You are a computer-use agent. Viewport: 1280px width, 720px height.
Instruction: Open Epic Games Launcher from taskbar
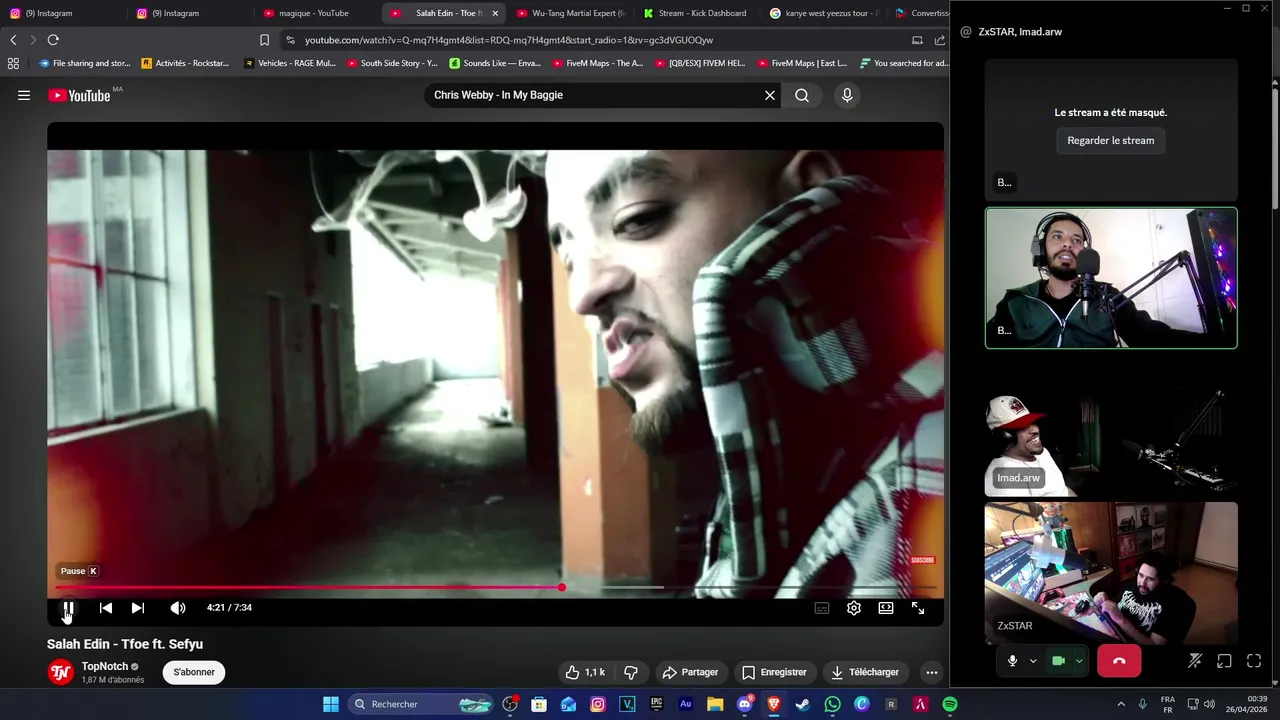(x=656, y=704)
